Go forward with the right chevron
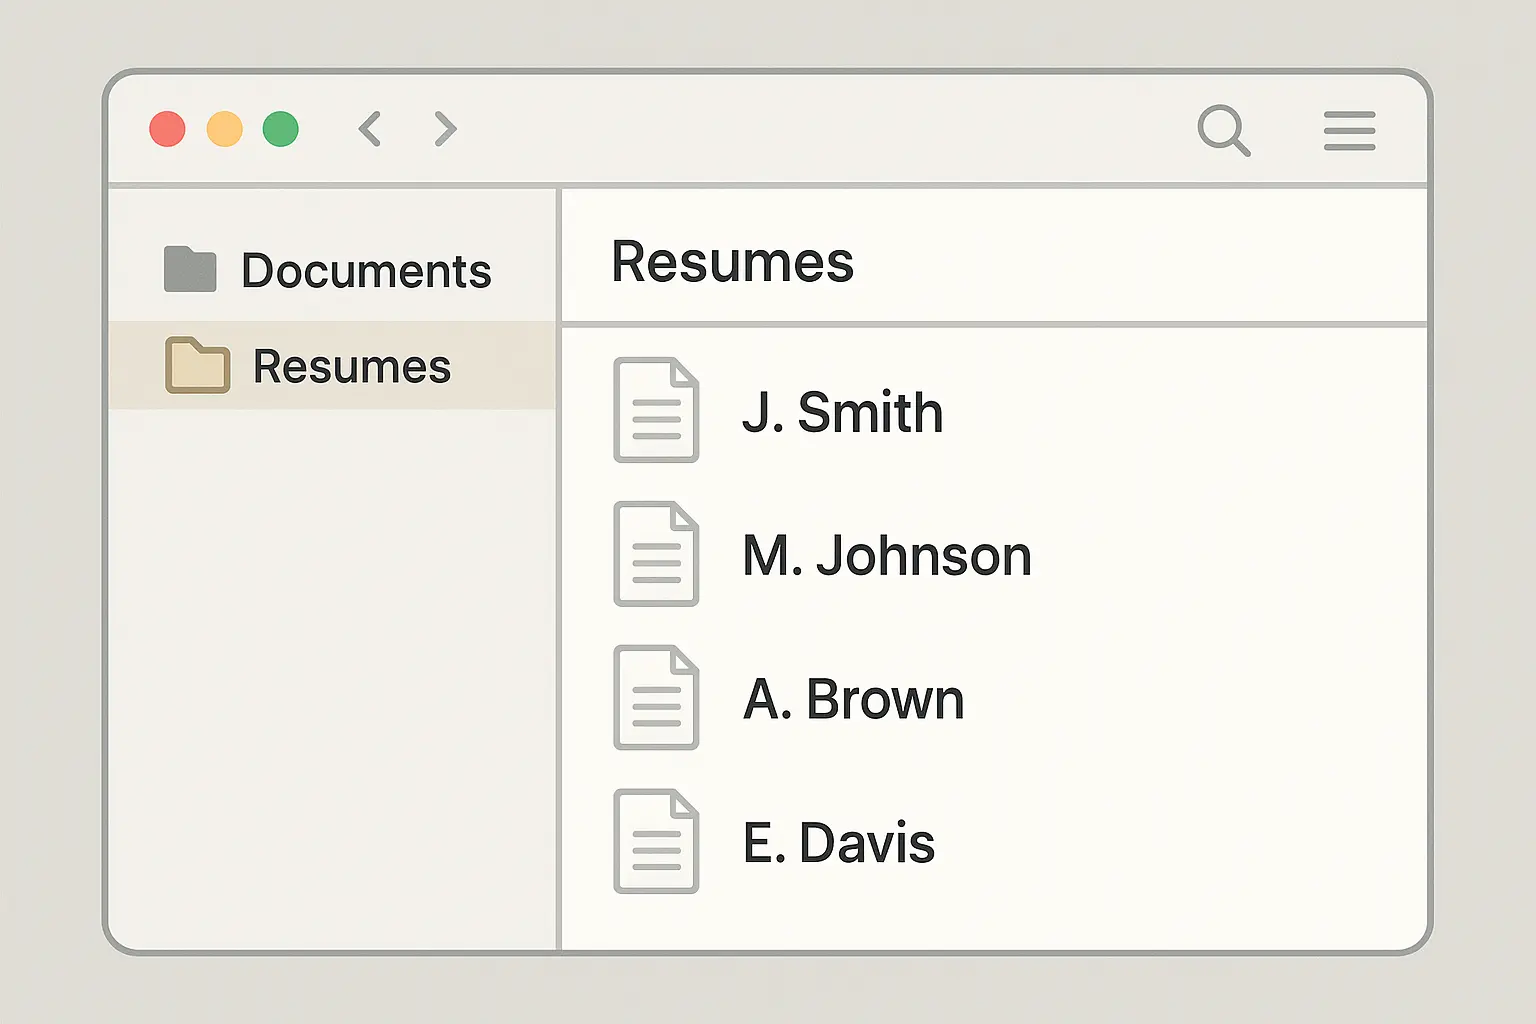The width and height of the screenshot is (1536, 1024). pos(445,129)
